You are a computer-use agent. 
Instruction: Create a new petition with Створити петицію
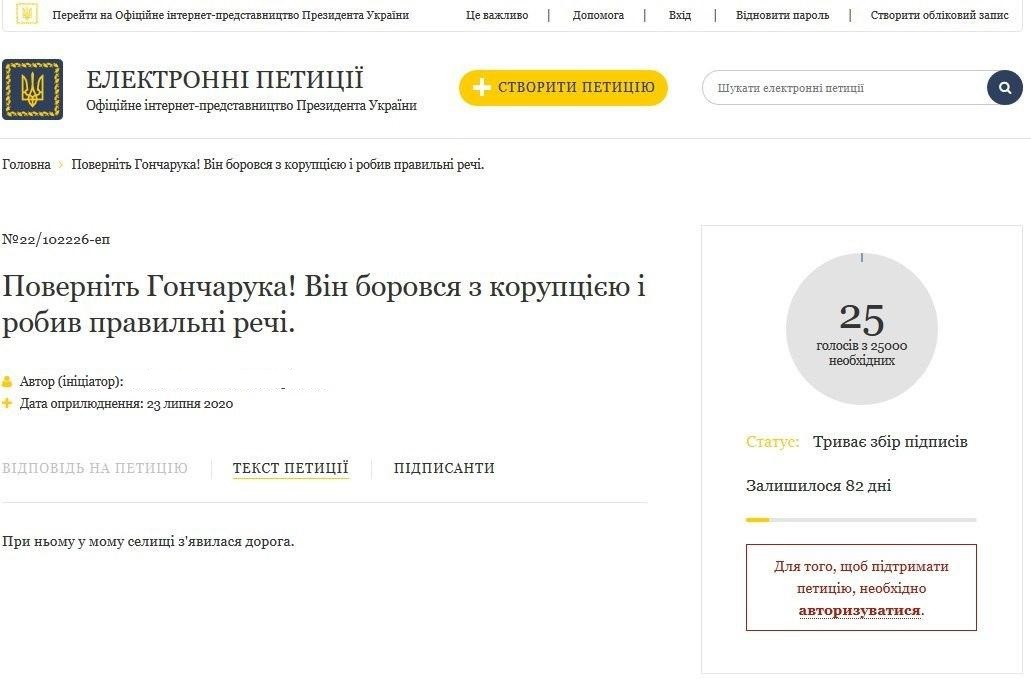pos(563,87)
